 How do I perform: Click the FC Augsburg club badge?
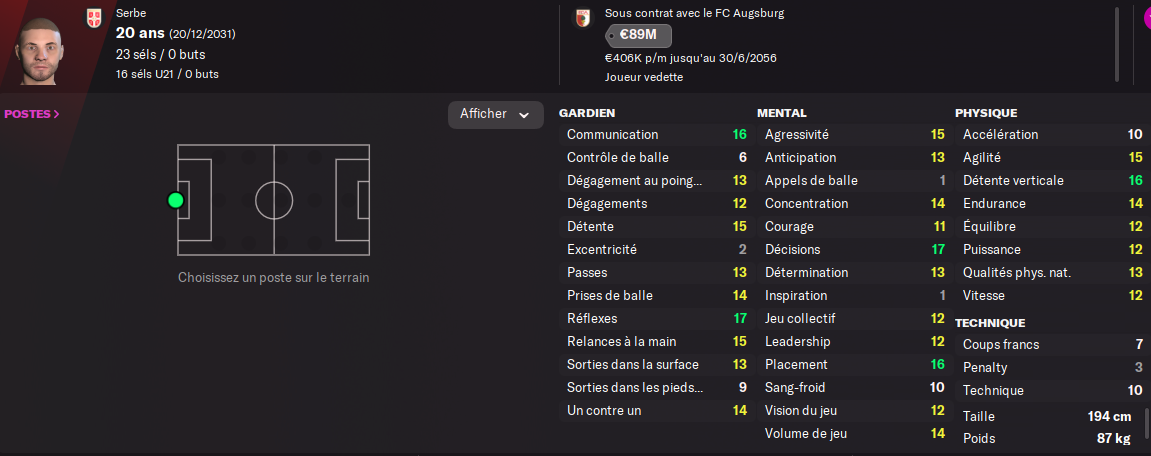pyautogui.click(x=581, y=18)
